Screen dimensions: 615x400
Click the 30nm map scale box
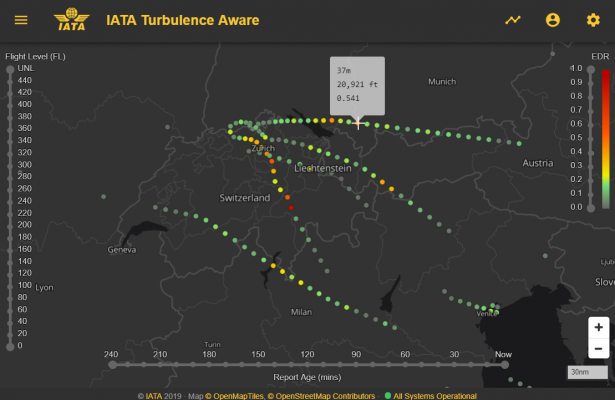(x=580, y=373)
